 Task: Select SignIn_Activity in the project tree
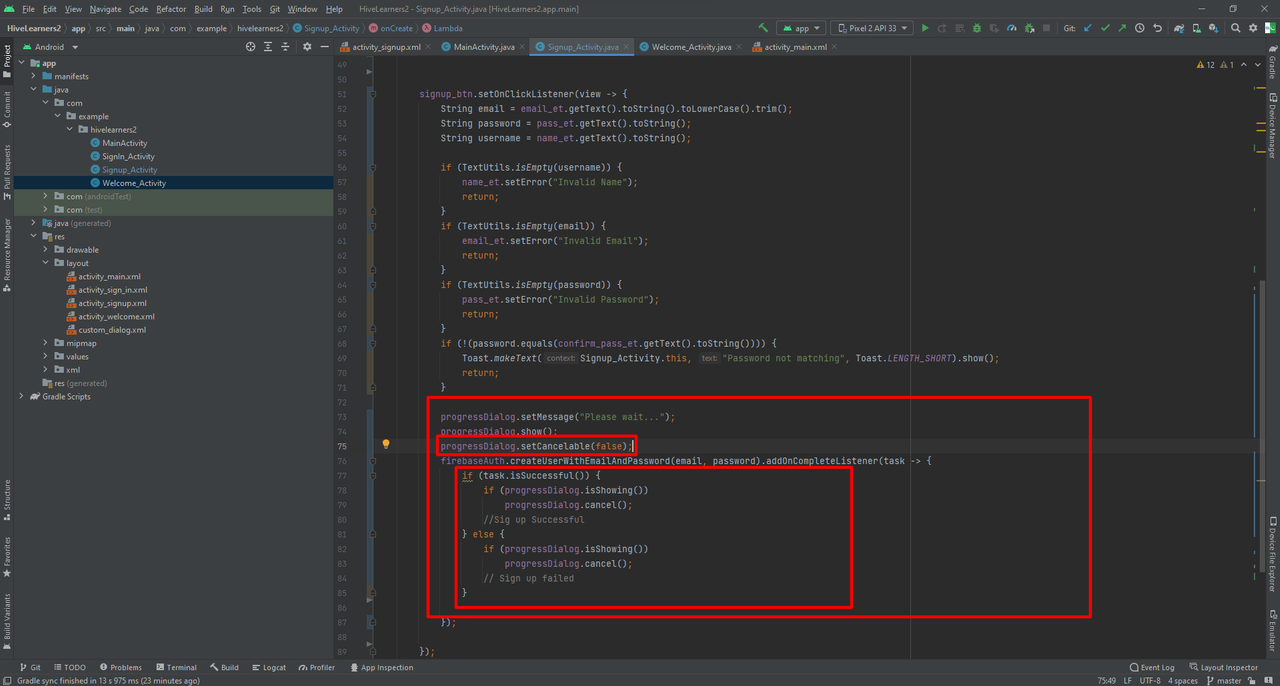coord(128,156)
